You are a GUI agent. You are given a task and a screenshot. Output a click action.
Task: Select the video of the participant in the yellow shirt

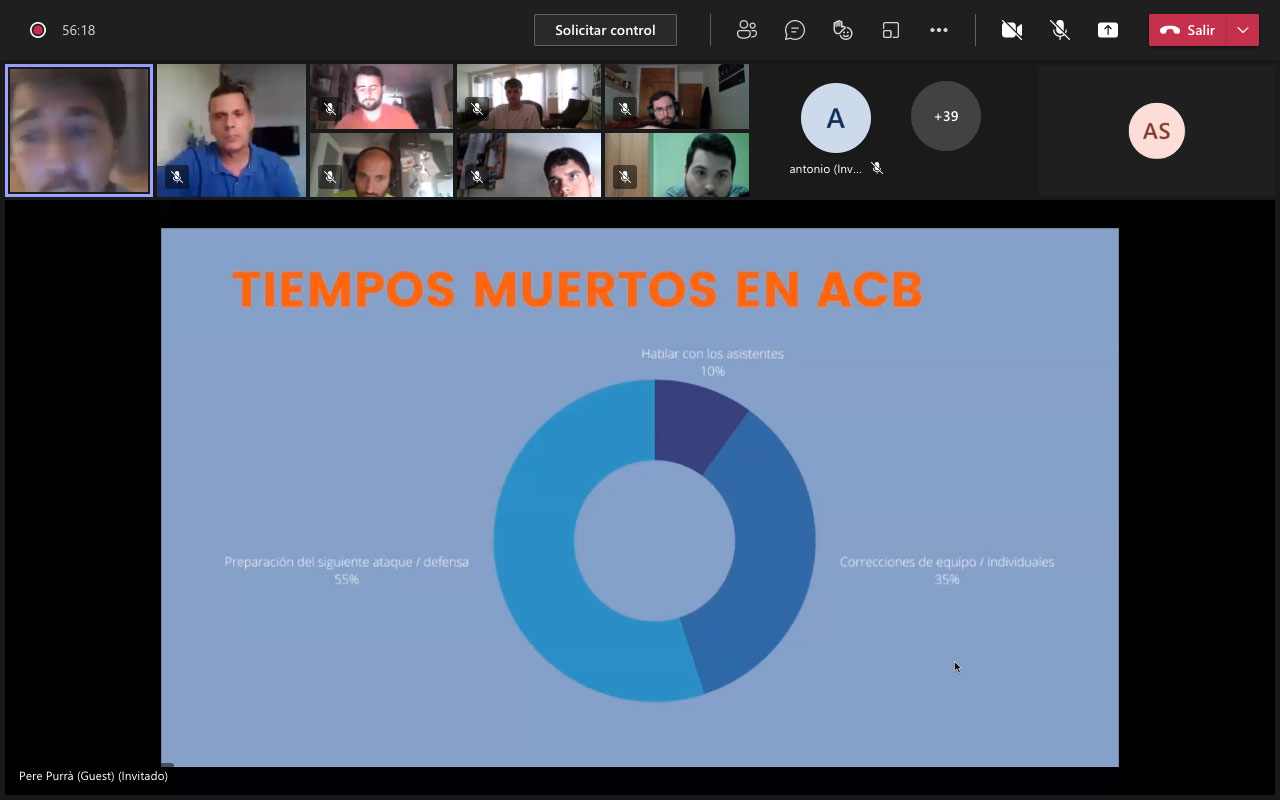[x=381, y=165]
